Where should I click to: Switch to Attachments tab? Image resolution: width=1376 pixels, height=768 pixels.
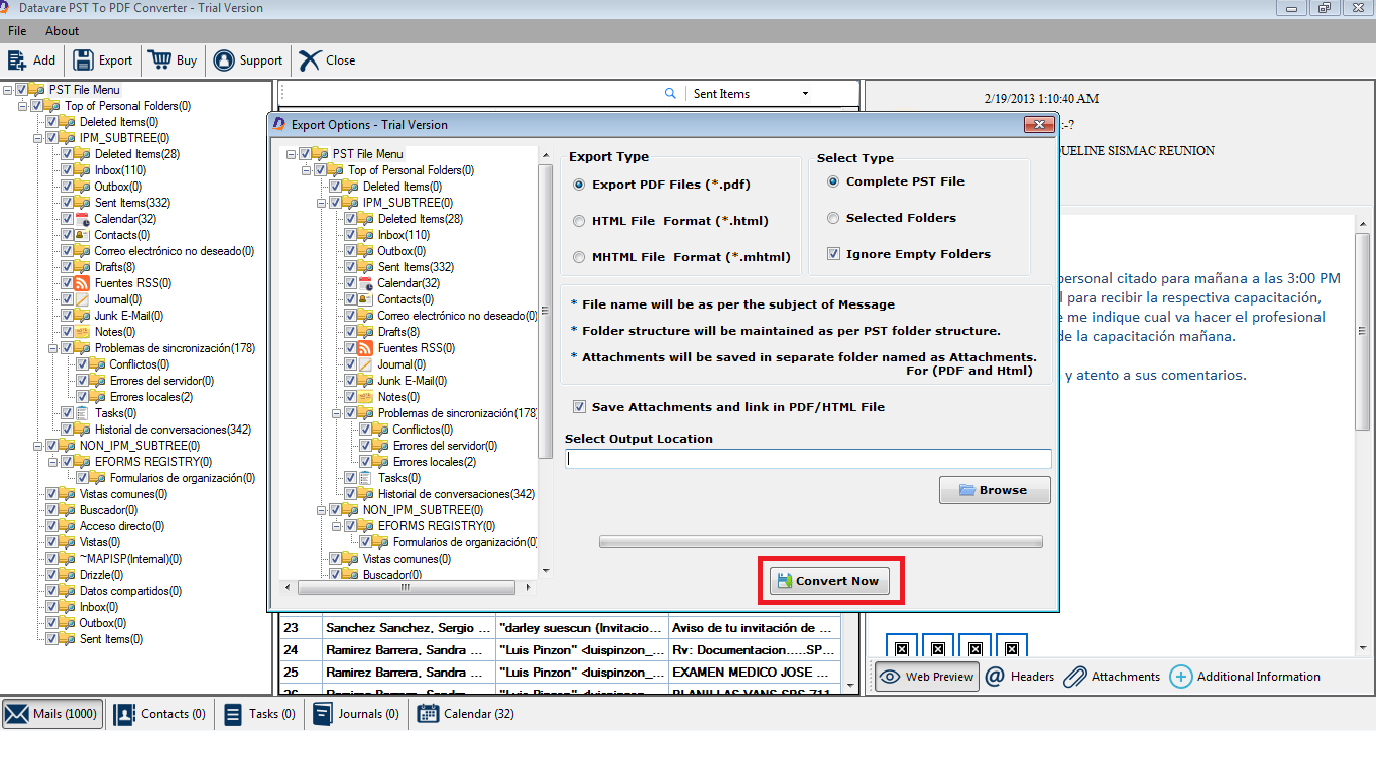point(1111,677)
